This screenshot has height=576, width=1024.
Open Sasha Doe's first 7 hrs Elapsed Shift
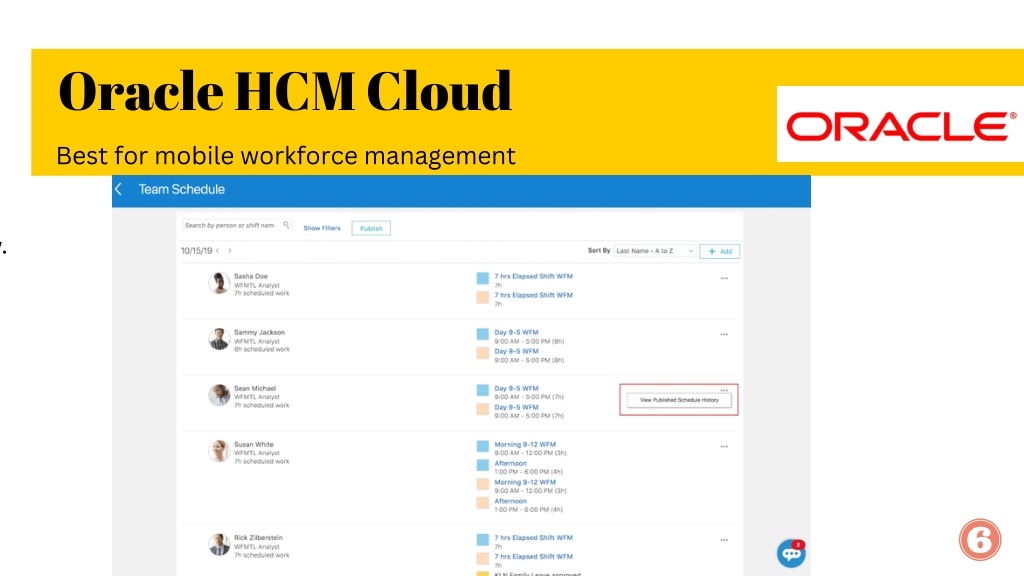point(533,276)
